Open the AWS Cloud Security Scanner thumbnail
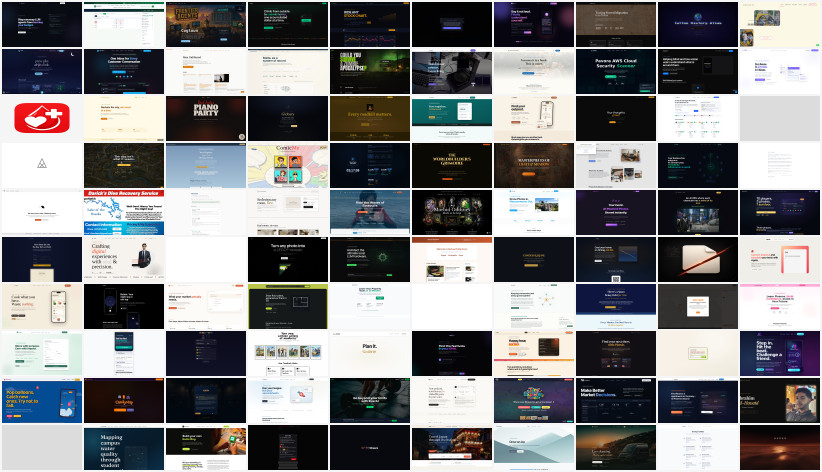 [615, 72]
